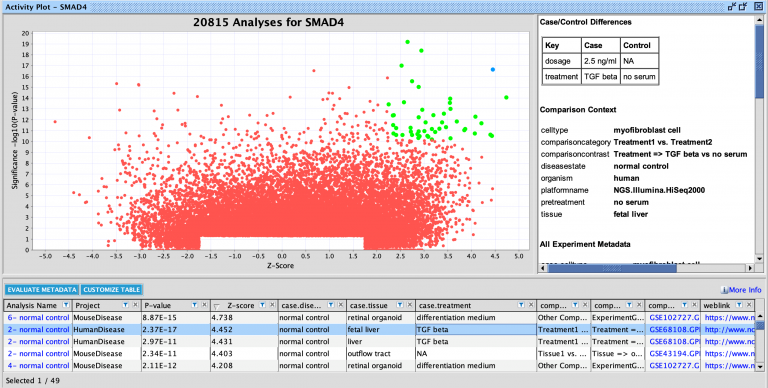Open filter for case.treatment column
The width and height of the screenshot is (768, 388).
pos(521,305)
